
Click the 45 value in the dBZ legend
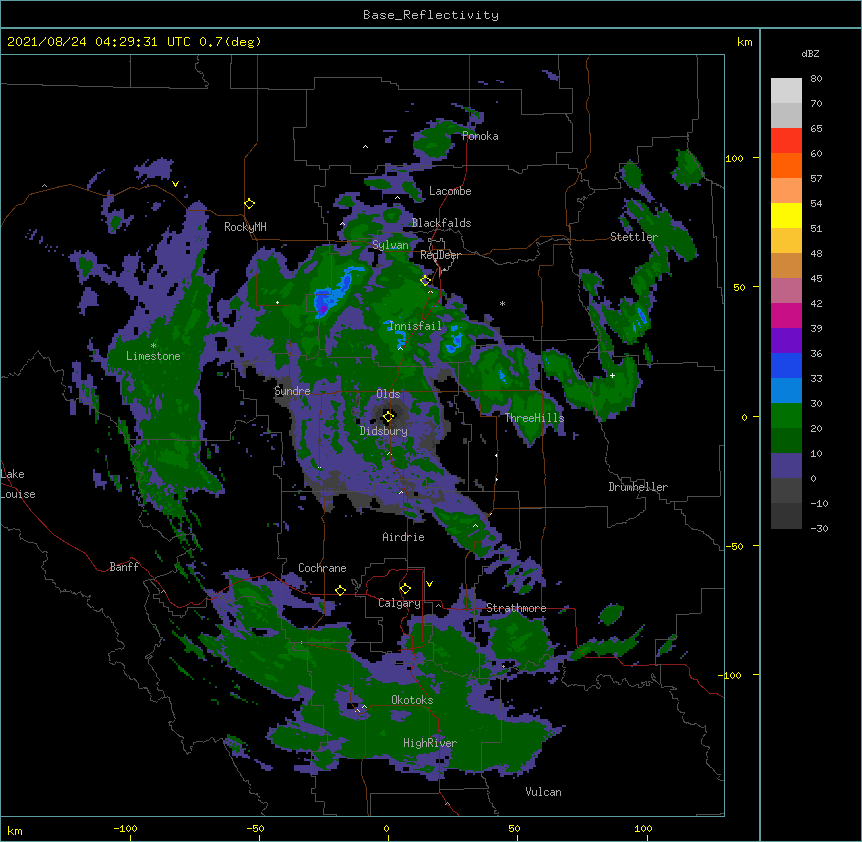click(816, 278)
